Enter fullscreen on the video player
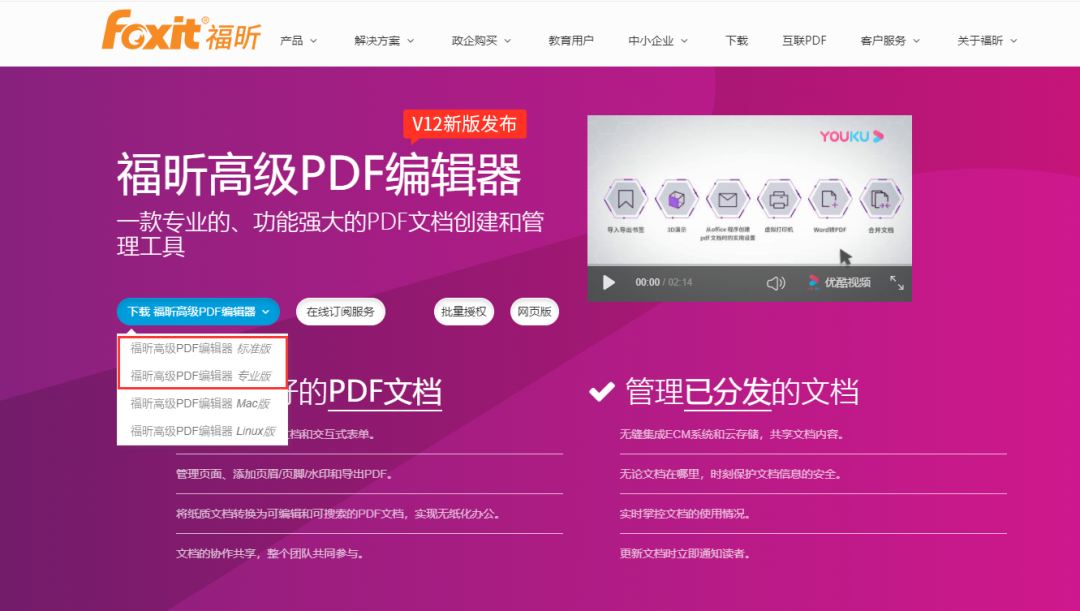Image resolution: width=1080 pixels, height=611 pixels. tap(896, 282)
